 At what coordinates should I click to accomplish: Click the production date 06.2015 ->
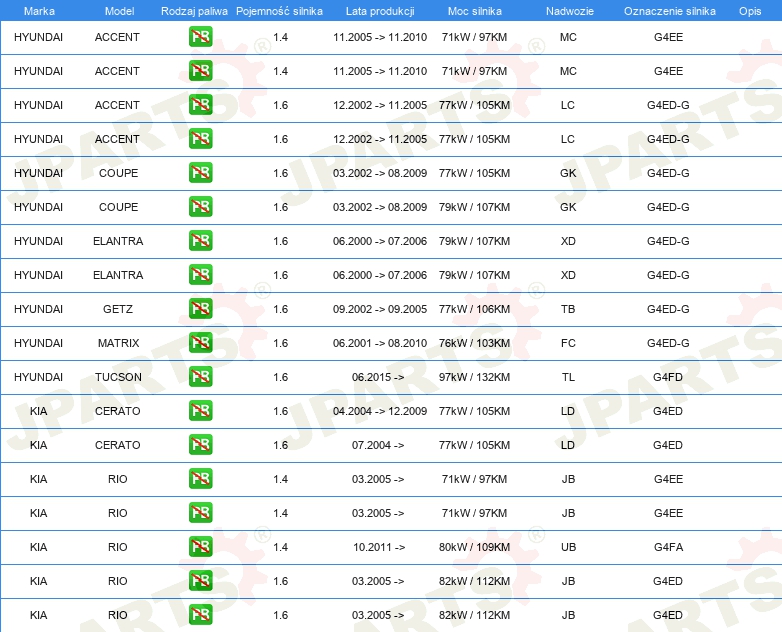[378, 377]
